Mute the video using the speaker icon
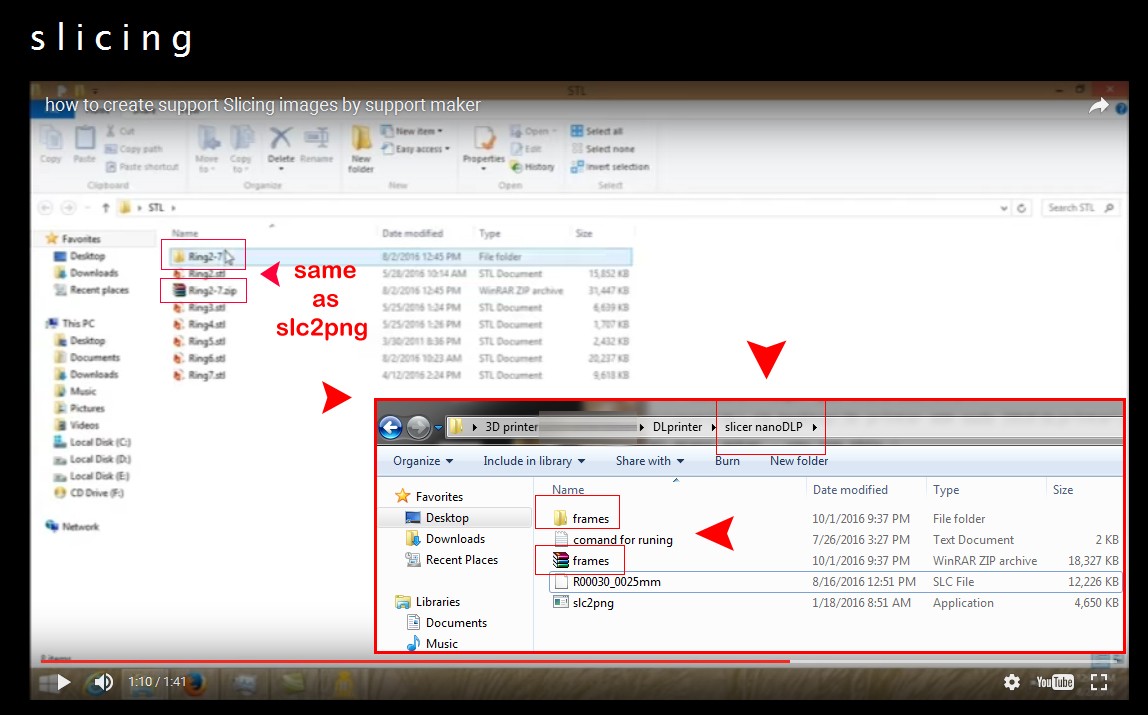Screen dimensions: 1148x715 (x=103, y=682)
